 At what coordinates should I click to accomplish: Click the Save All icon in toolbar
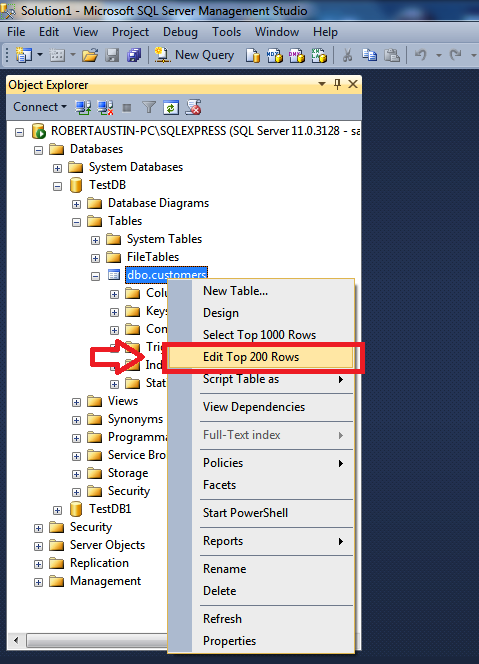(134, 55)
